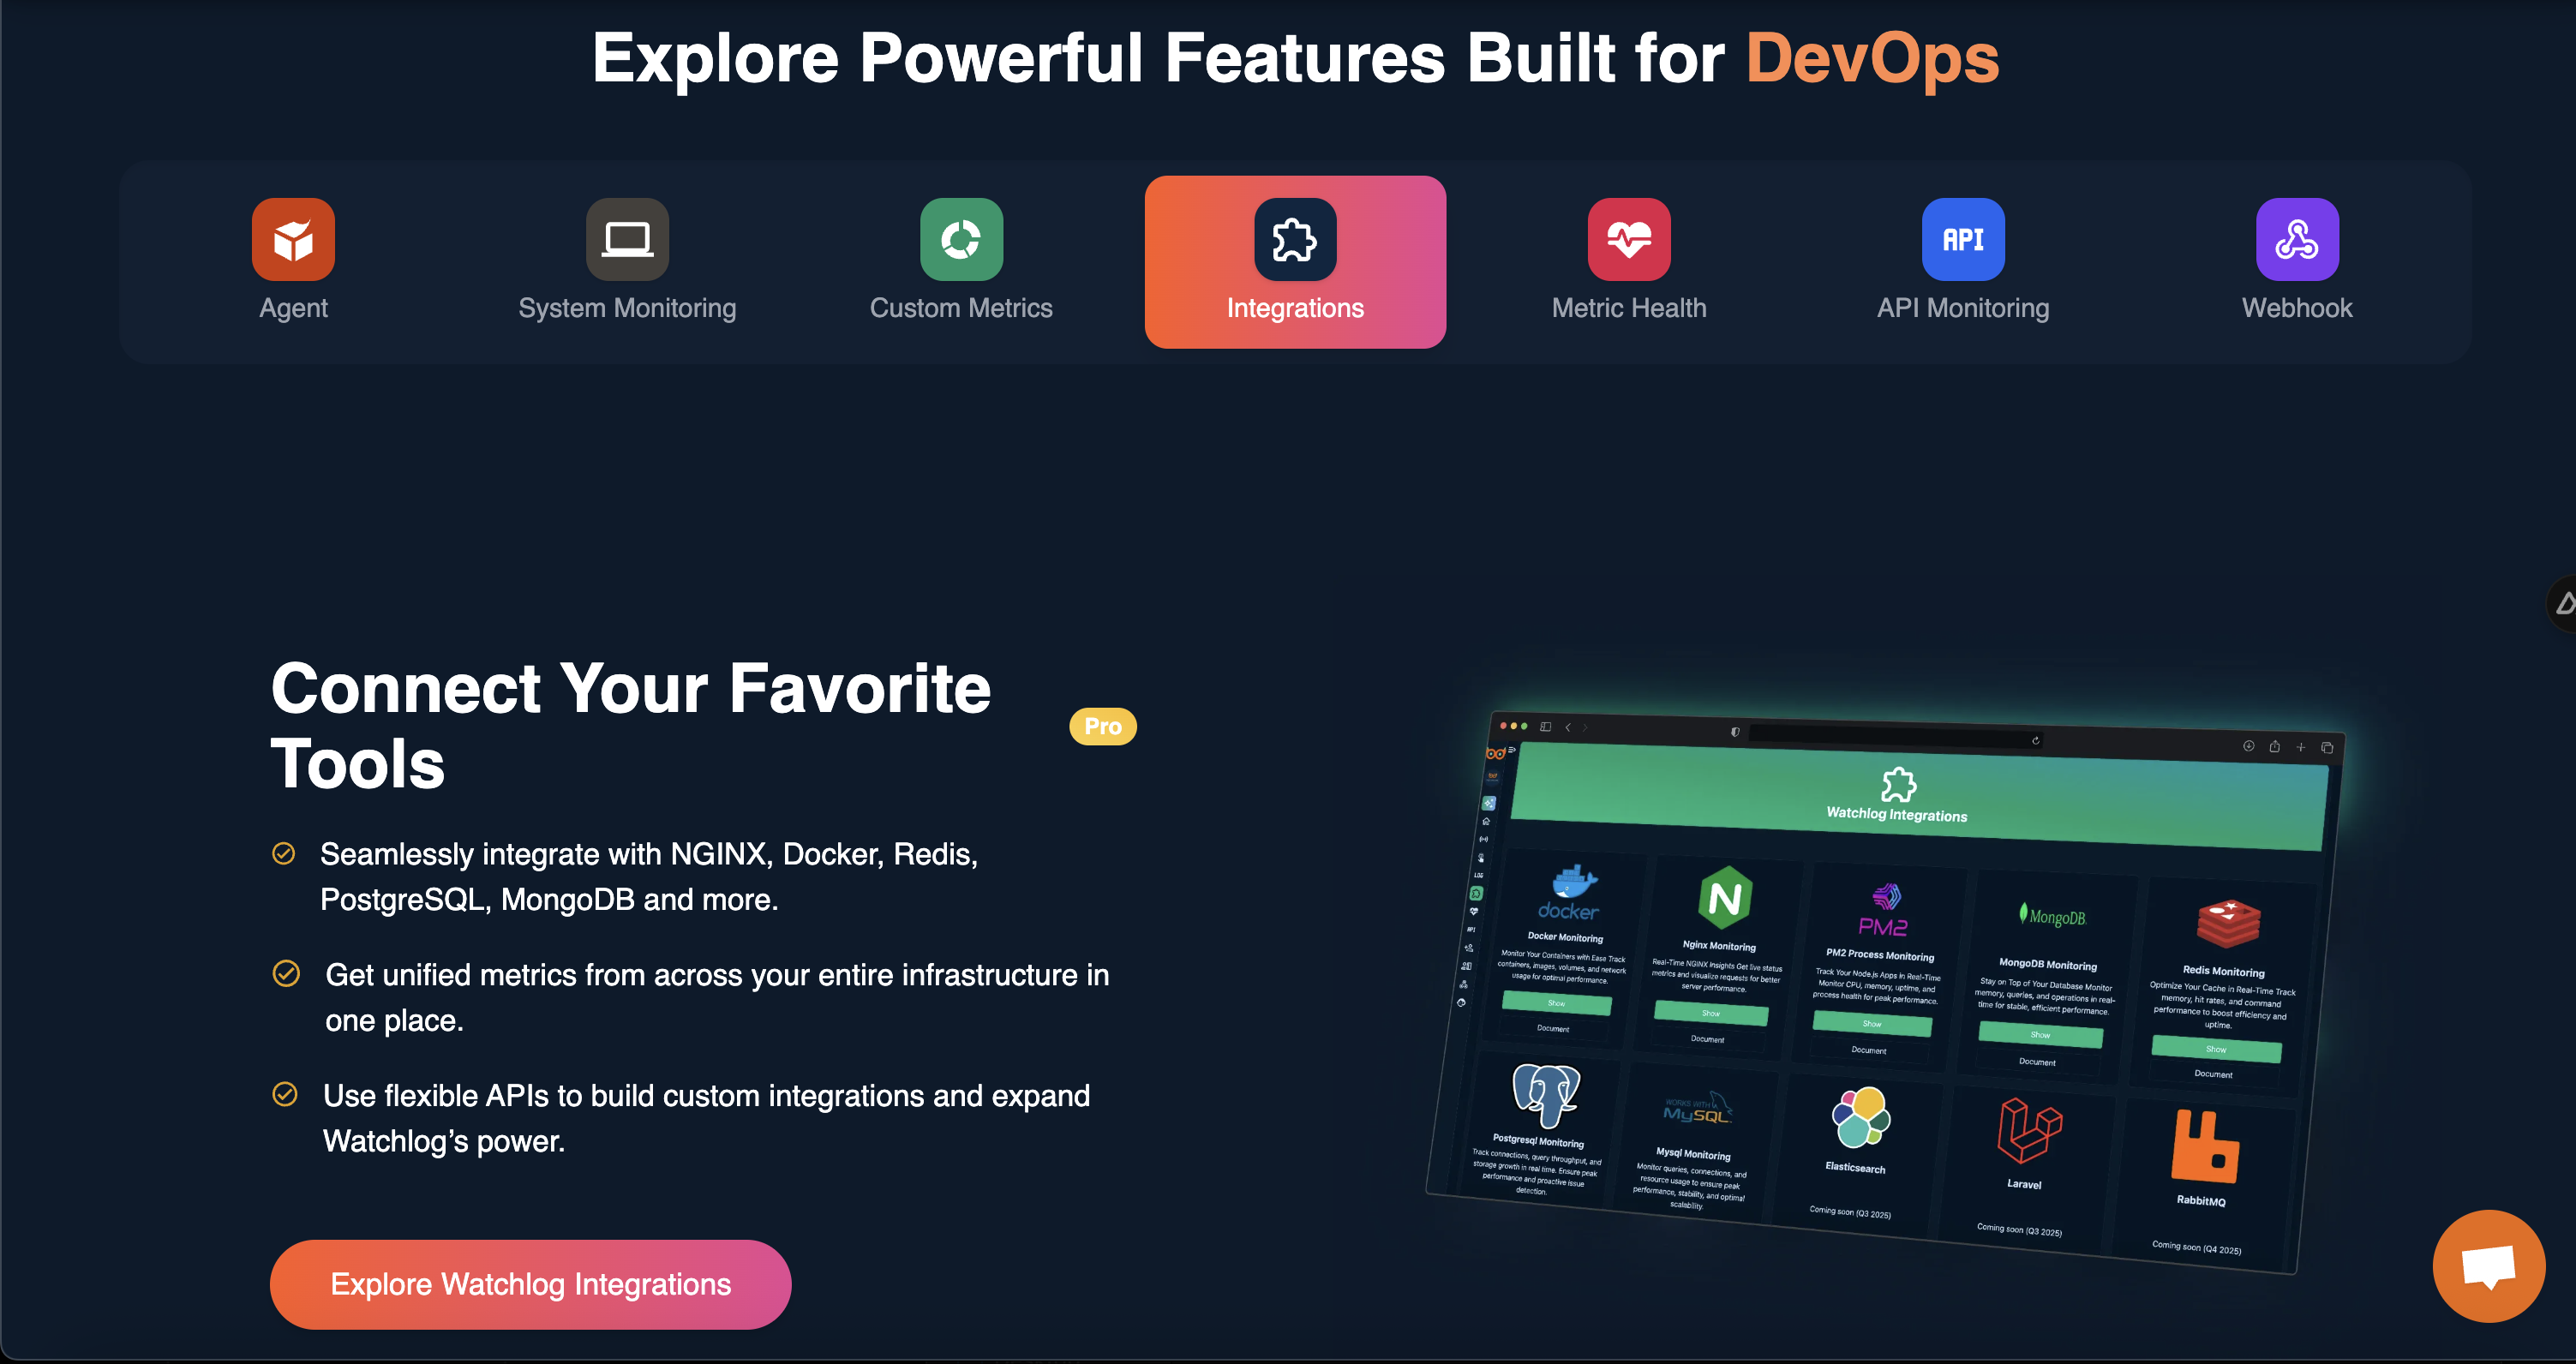This screenshot has height=1364, width=2576.
Task: Click the Integrations puzzle piece icon
Action: pyautogui.click(x=1295, y=239)
